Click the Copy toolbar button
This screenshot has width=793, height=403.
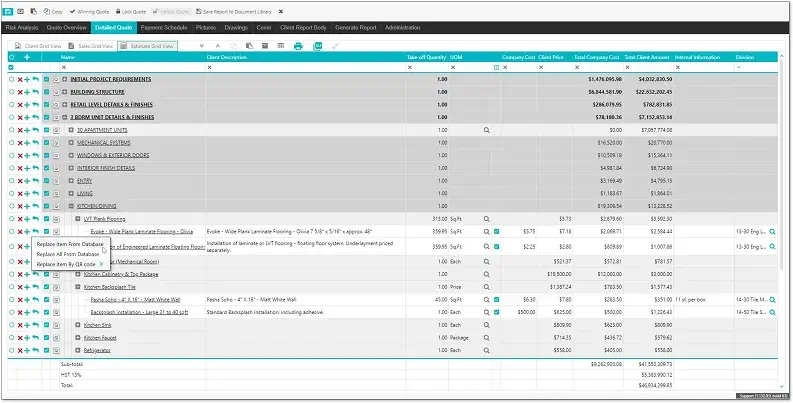click(56, 11)
